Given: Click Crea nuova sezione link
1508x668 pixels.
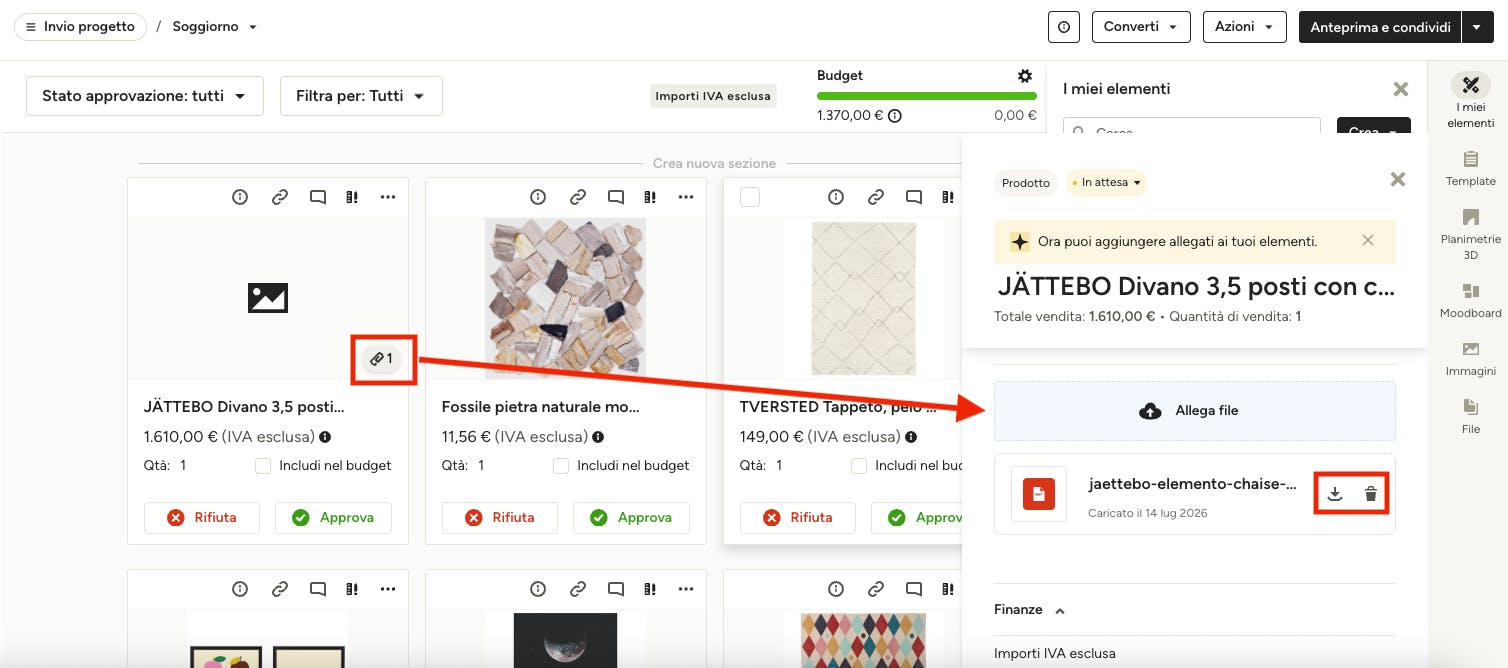Looking at the screenshot, I should tap(714, 163).
